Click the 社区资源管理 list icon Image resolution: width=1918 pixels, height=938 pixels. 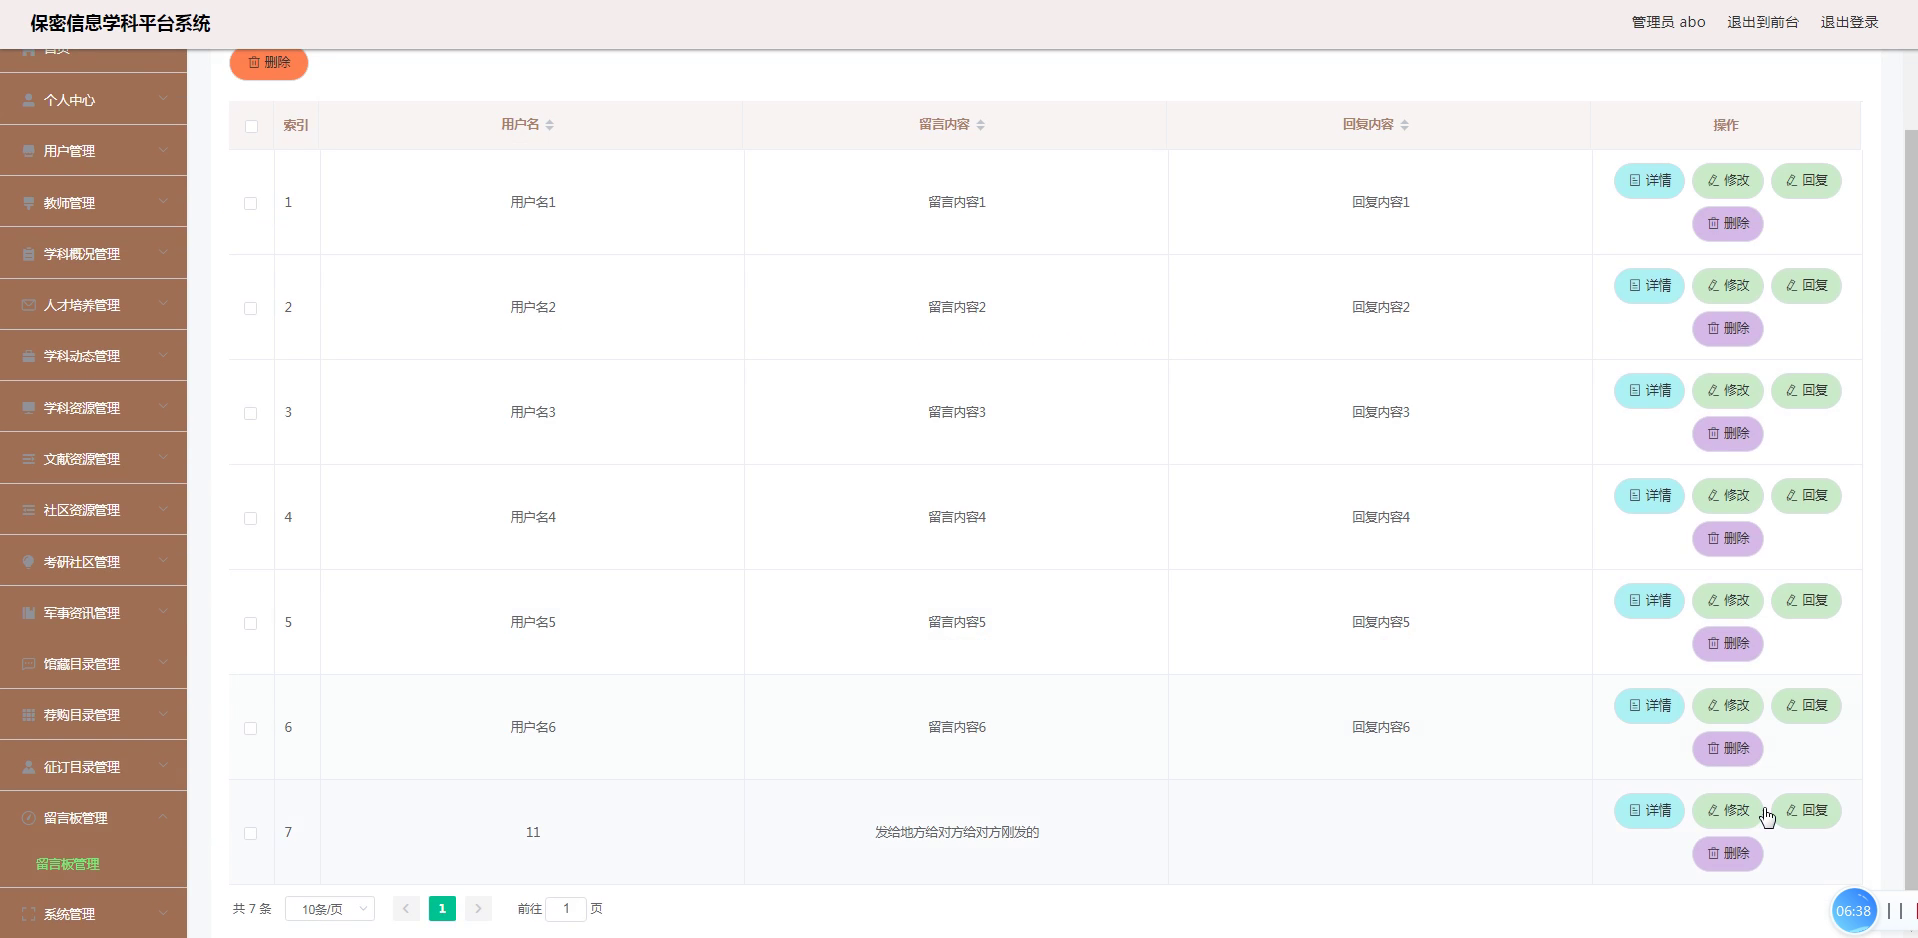29,510
